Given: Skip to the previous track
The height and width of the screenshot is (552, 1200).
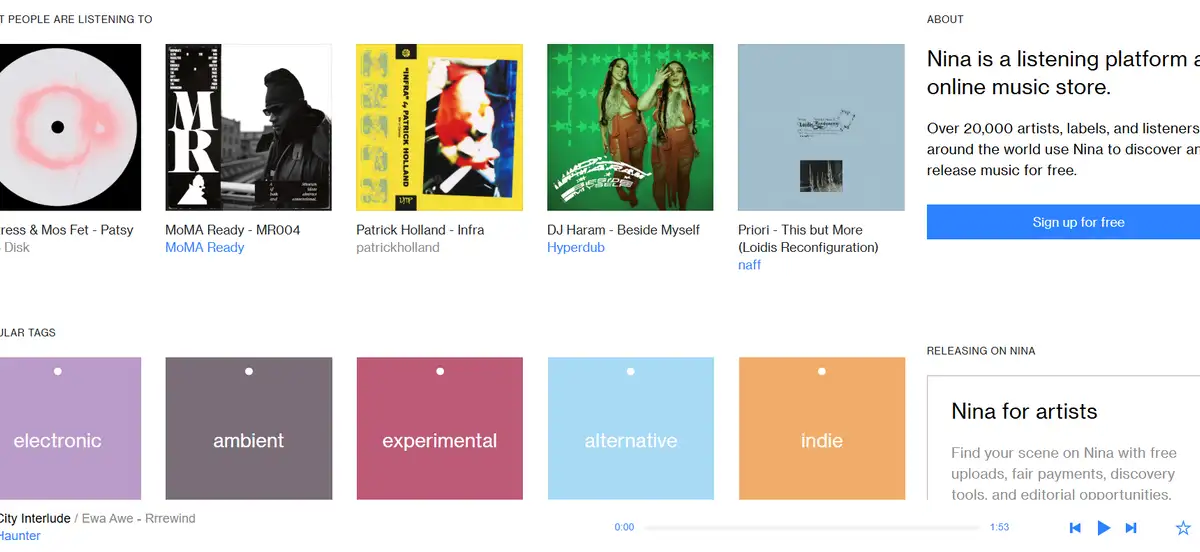Looking at the screenshot, I should (x=1075, y=527).
